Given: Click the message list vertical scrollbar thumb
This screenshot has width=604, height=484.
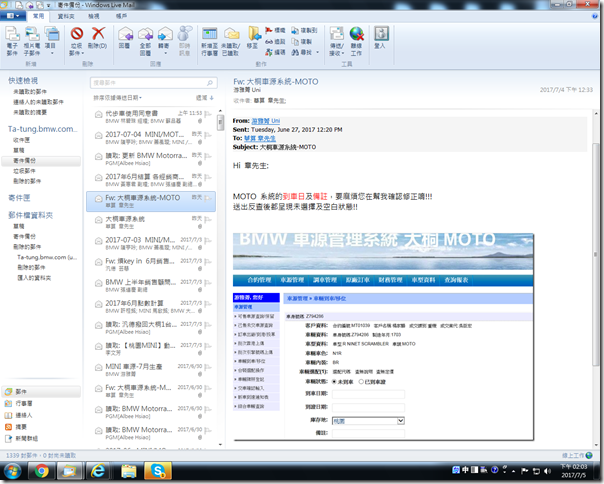Looking at the screenshot, I should click(x=220, y=123).
